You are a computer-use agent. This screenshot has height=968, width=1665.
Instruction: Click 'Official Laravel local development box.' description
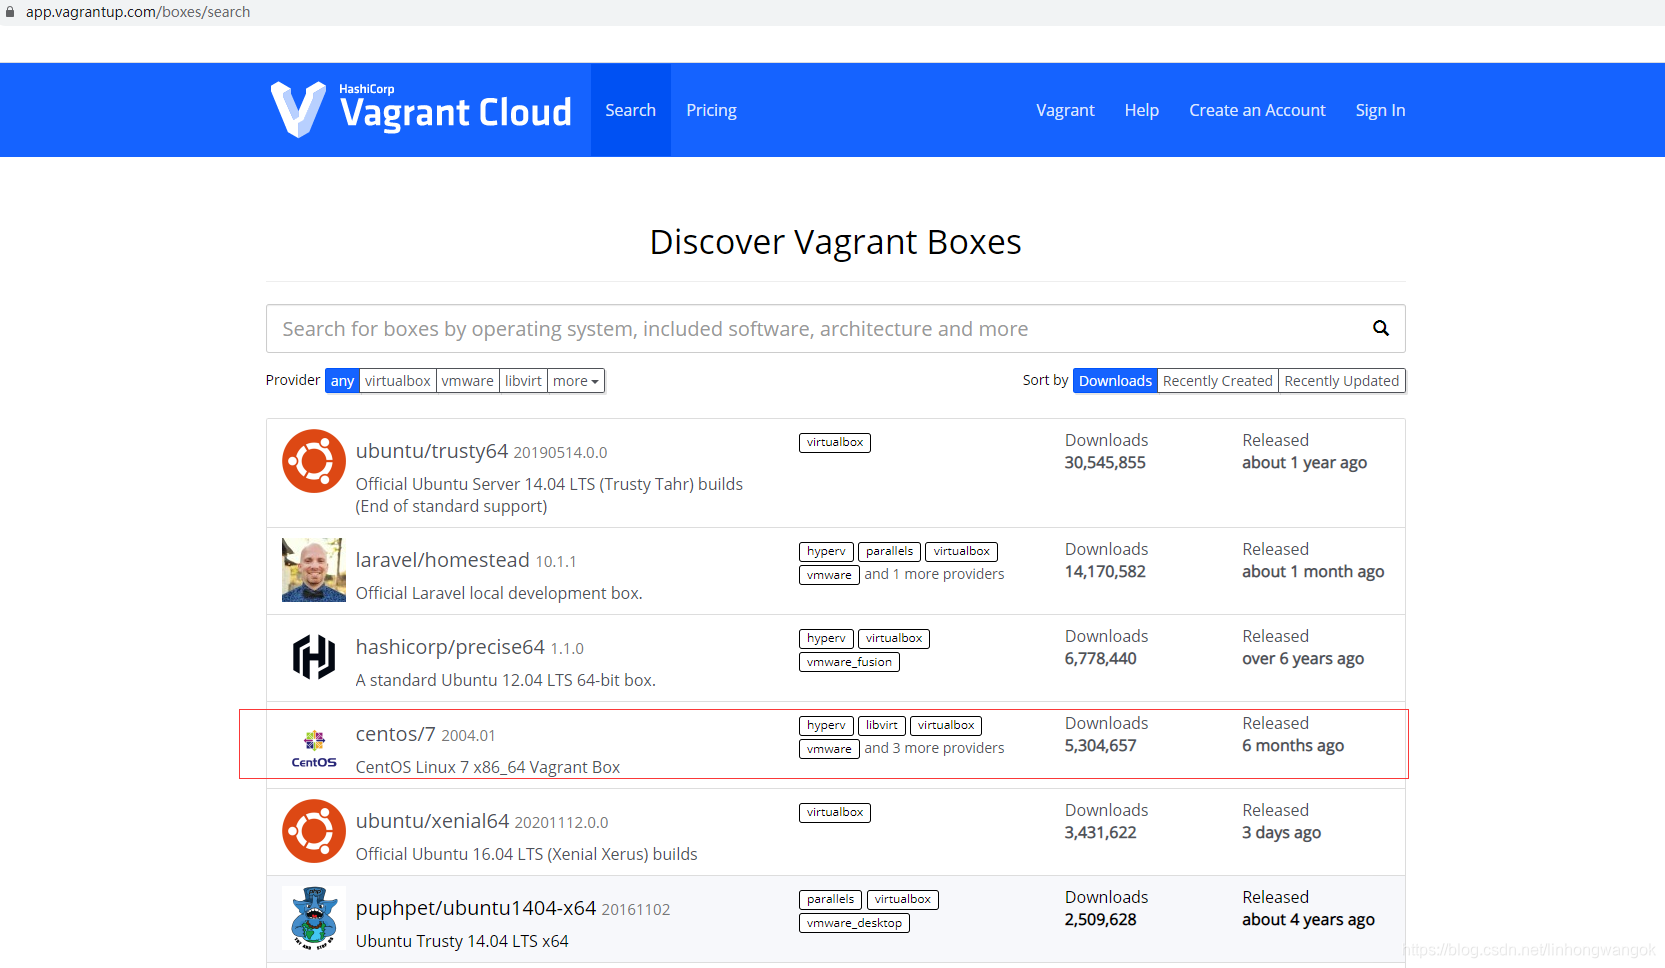[499, 593]
